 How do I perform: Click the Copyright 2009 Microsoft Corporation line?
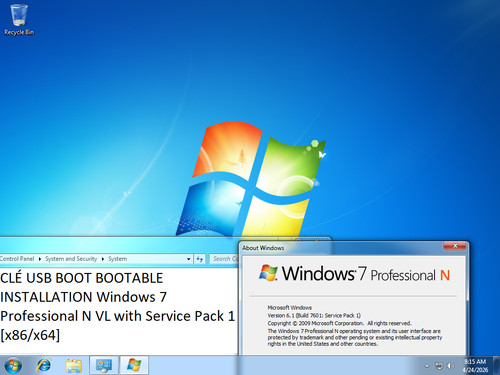tap(339, 323)
